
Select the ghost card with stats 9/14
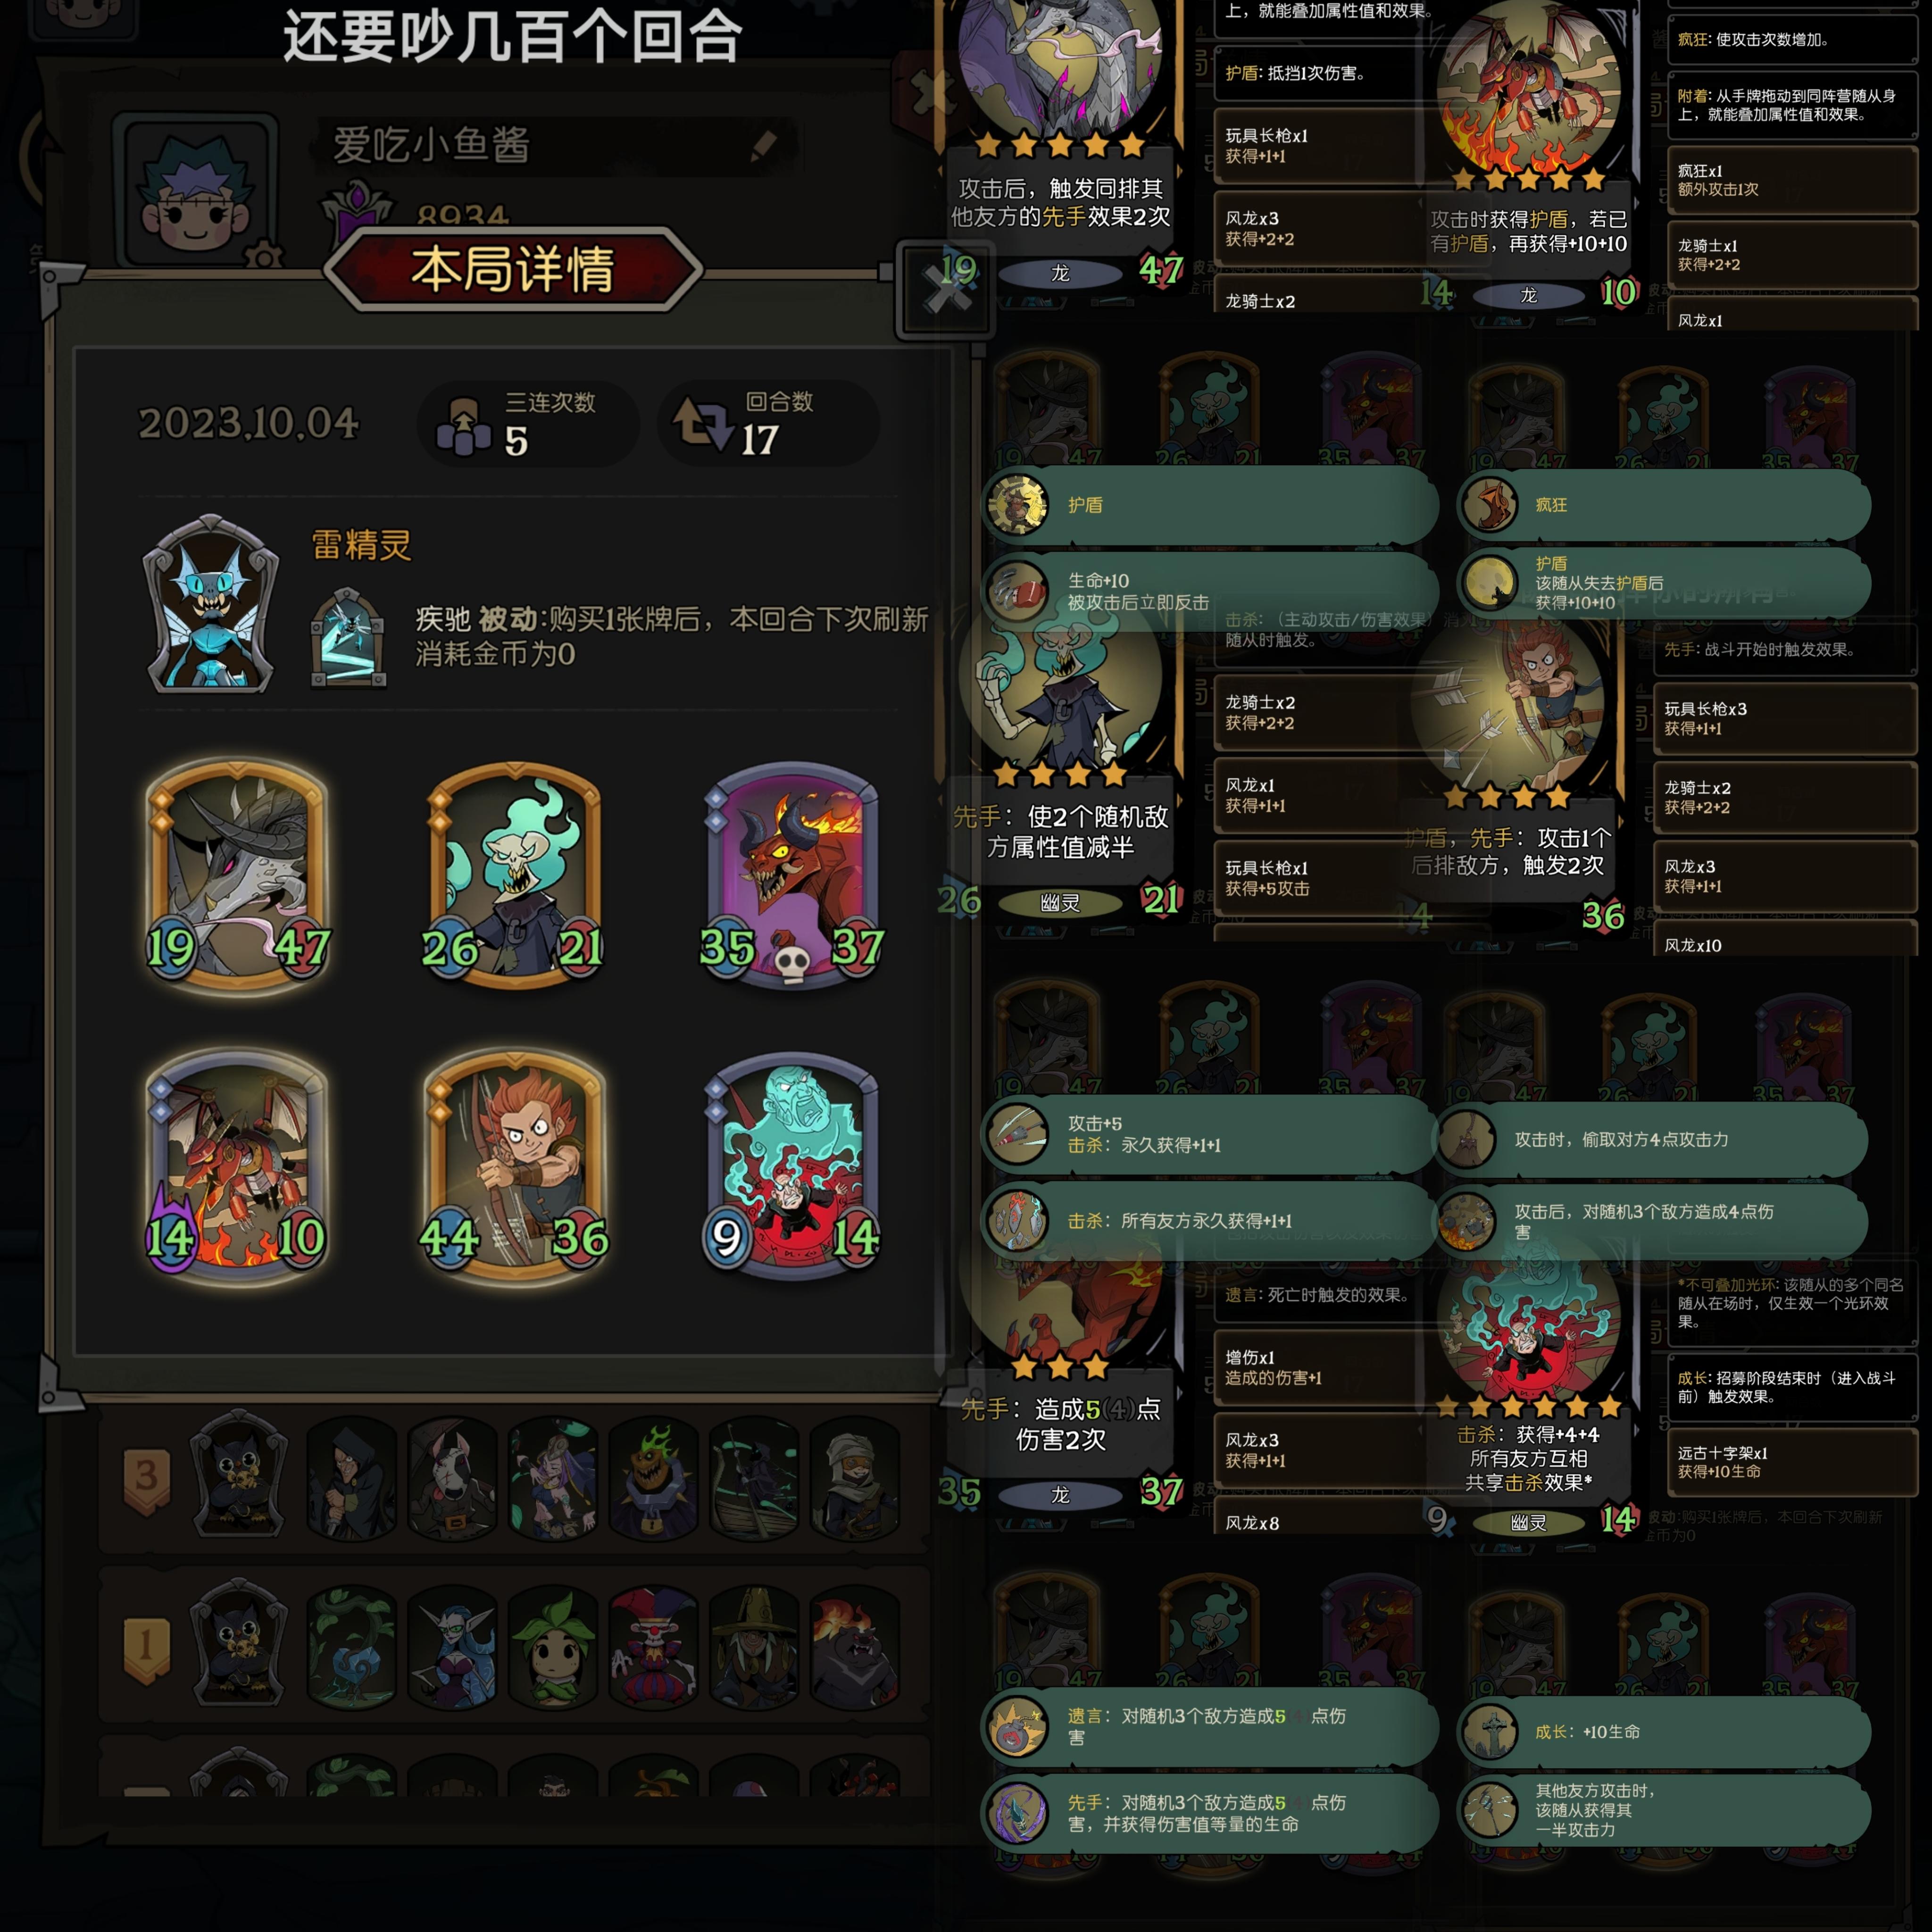(x=792, y=1166)
